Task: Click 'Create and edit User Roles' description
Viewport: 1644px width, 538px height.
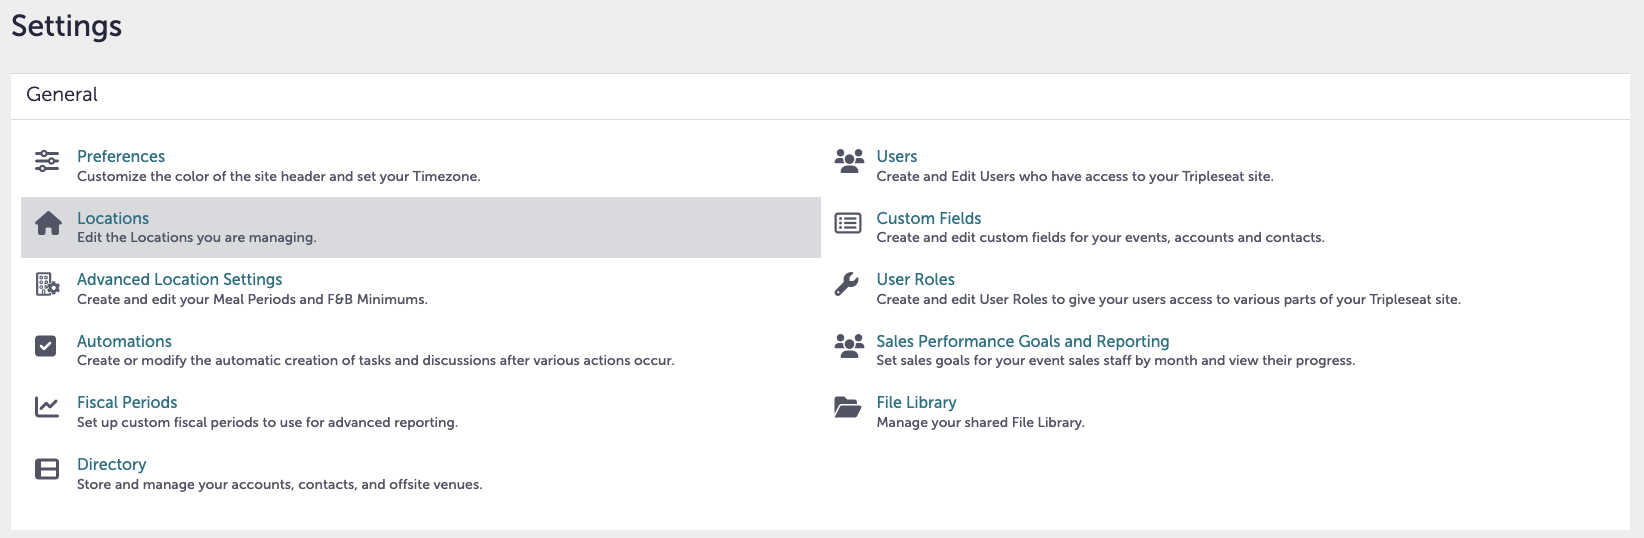Action: click(x=1169, y=299)
